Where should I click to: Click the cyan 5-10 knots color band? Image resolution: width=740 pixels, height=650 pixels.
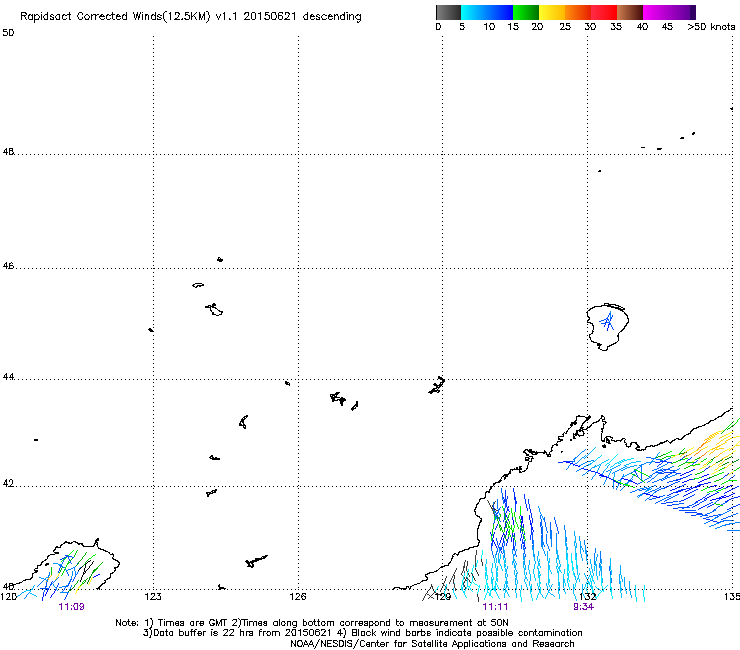click(x=474, y=12)
